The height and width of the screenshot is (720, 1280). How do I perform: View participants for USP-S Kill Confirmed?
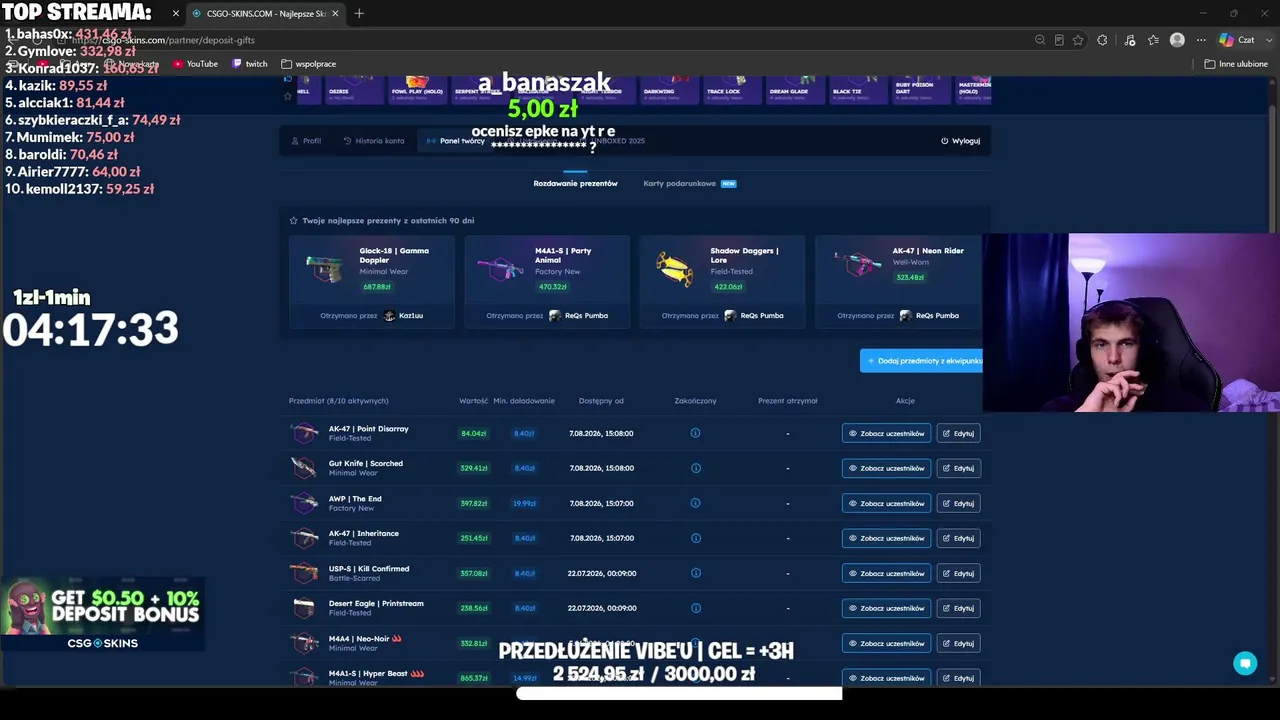[x=886, y=573]
